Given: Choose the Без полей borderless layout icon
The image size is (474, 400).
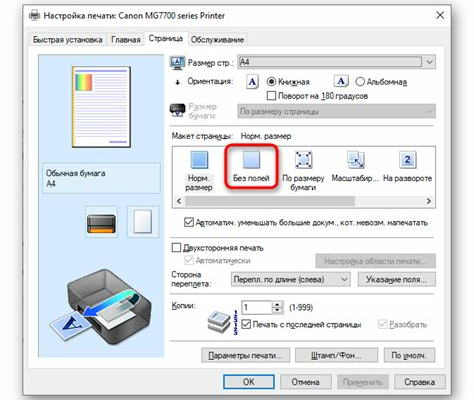Looking at the screenshot, I should 251,159.
